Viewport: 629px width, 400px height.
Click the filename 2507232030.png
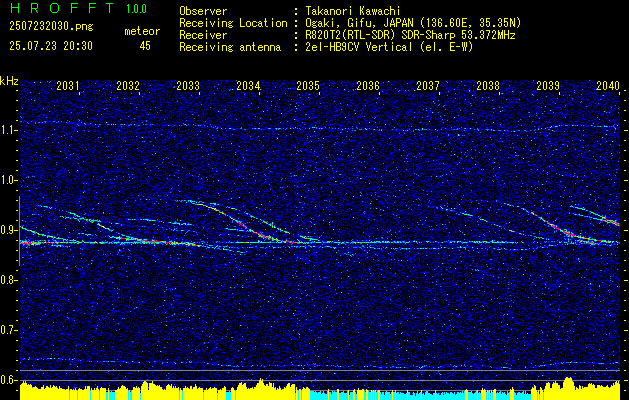(51, 27)
